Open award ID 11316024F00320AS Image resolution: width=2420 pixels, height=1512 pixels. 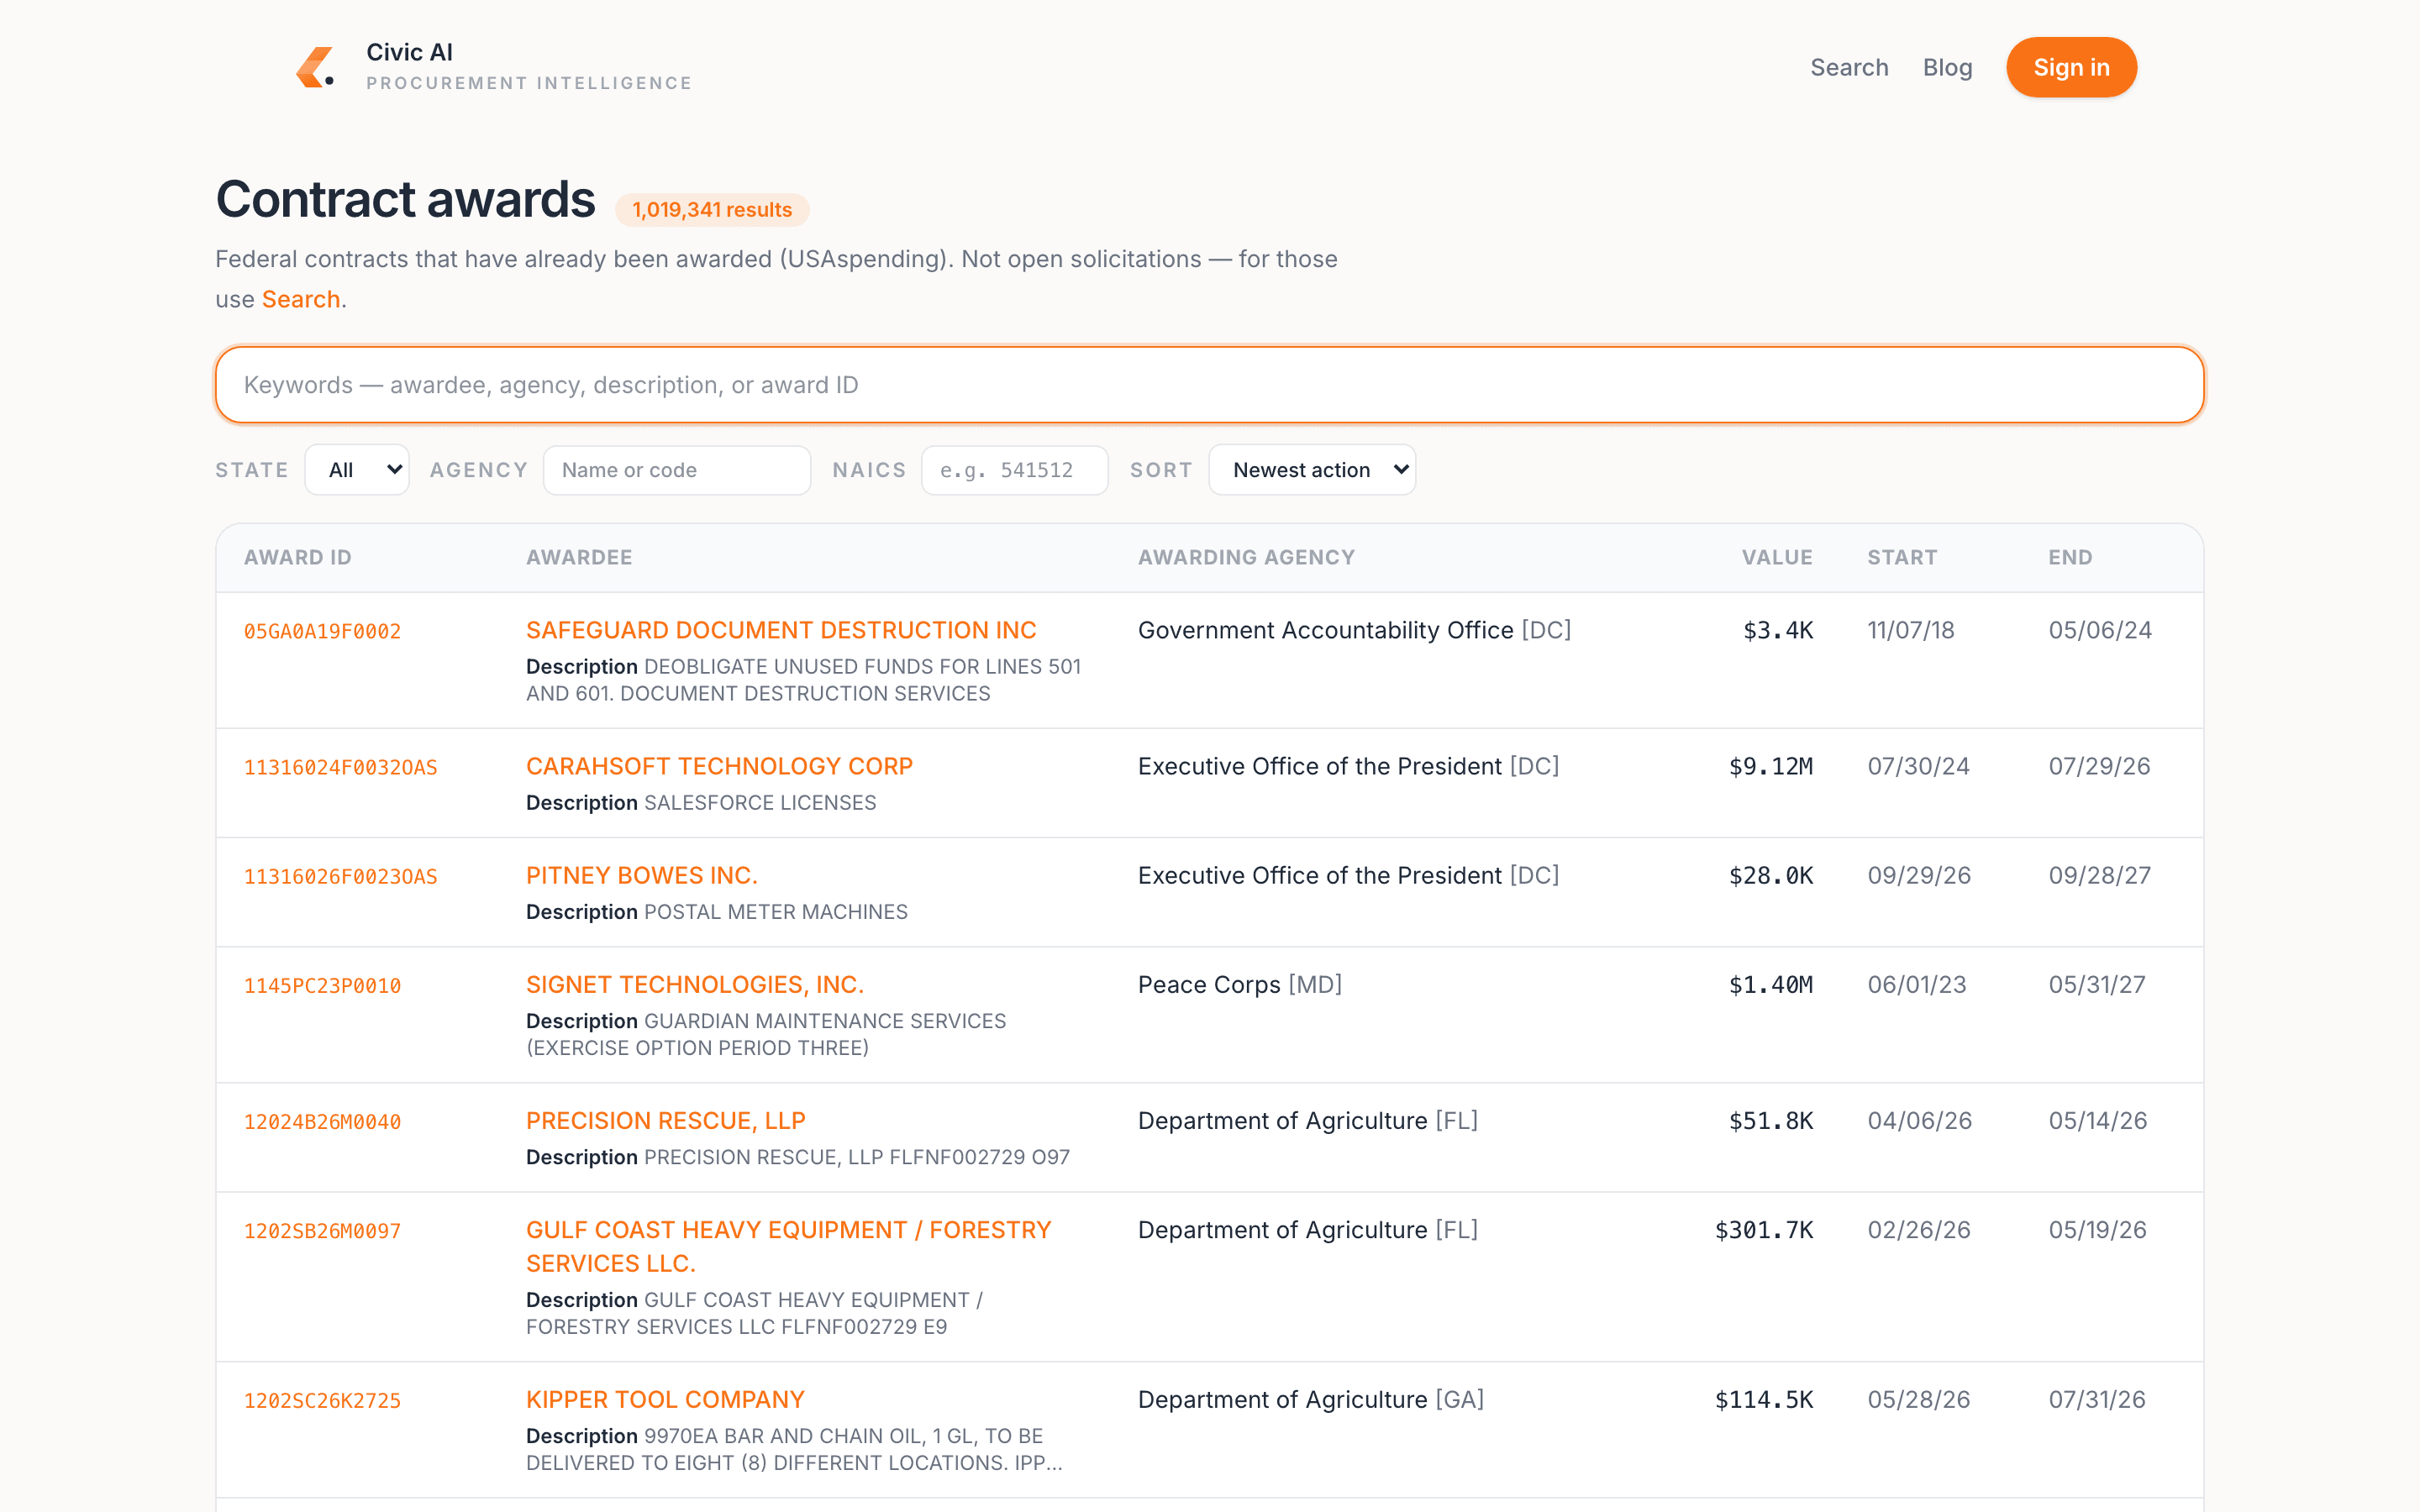(x=340, y=768)
